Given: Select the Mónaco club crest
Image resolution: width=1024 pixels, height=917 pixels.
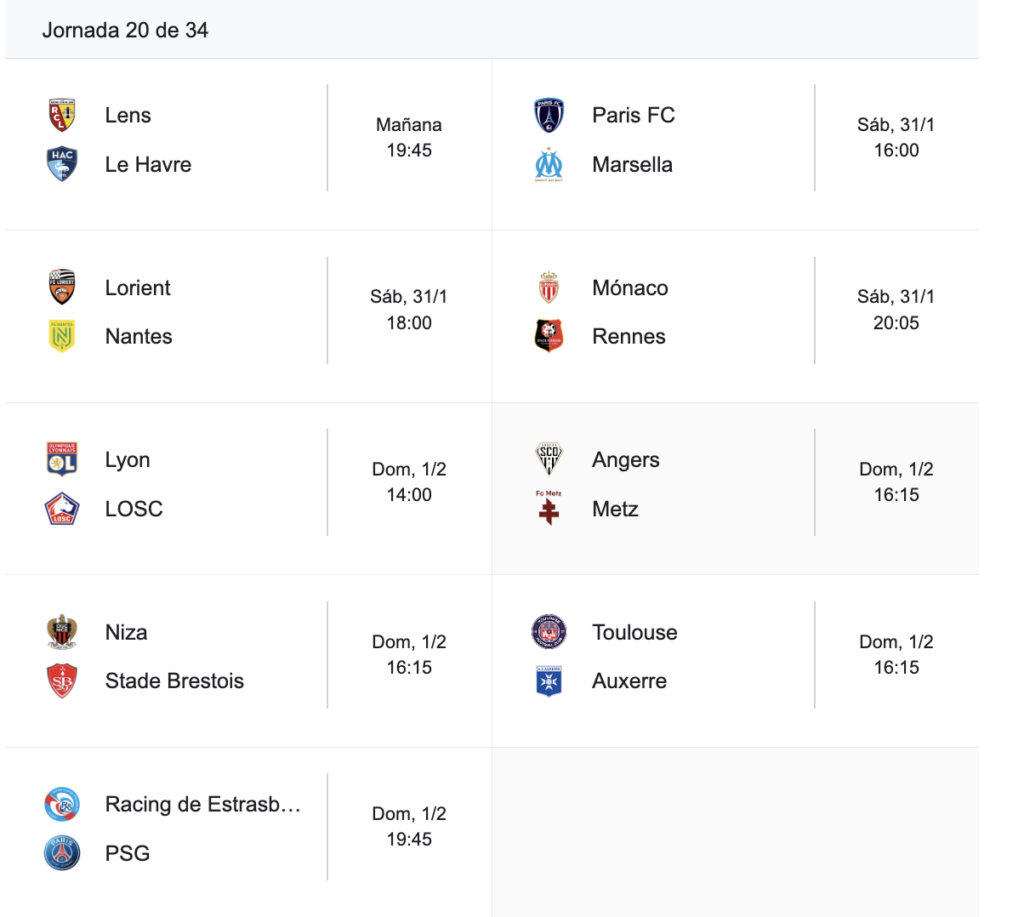Looking at the screenshot, I should pos(549,288).
